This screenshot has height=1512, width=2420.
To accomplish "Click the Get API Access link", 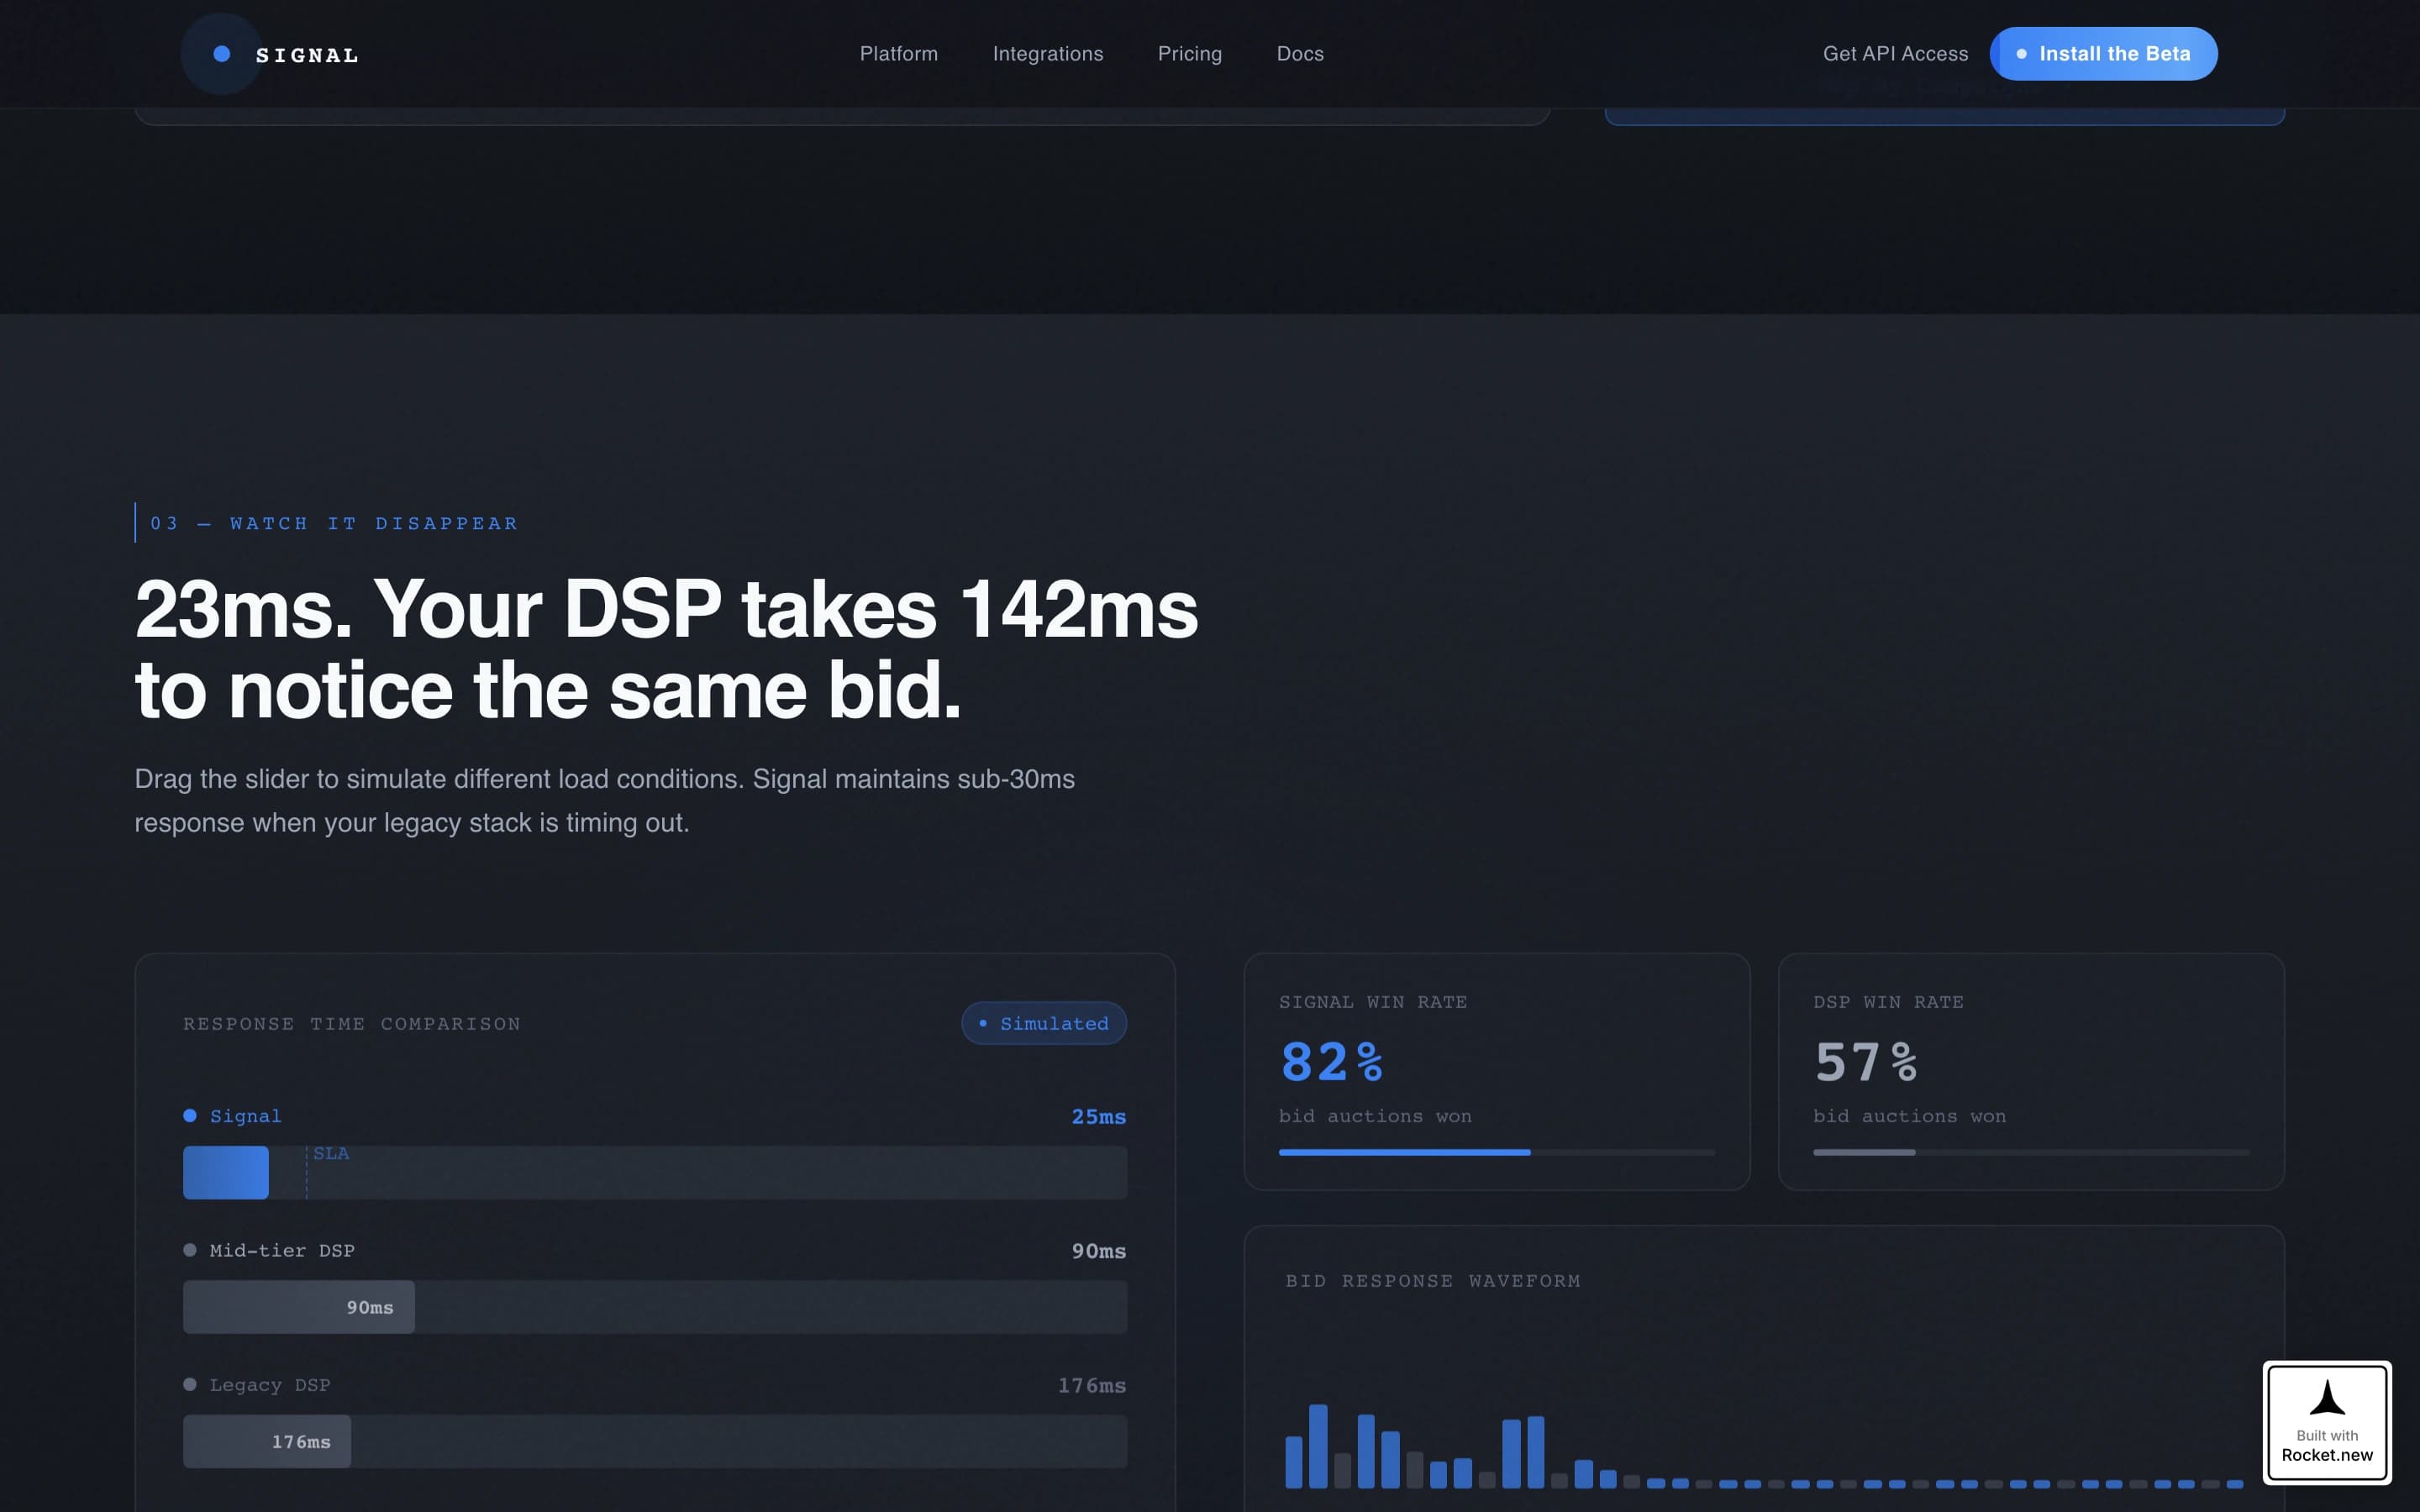I will click(x=1895, y=54).
